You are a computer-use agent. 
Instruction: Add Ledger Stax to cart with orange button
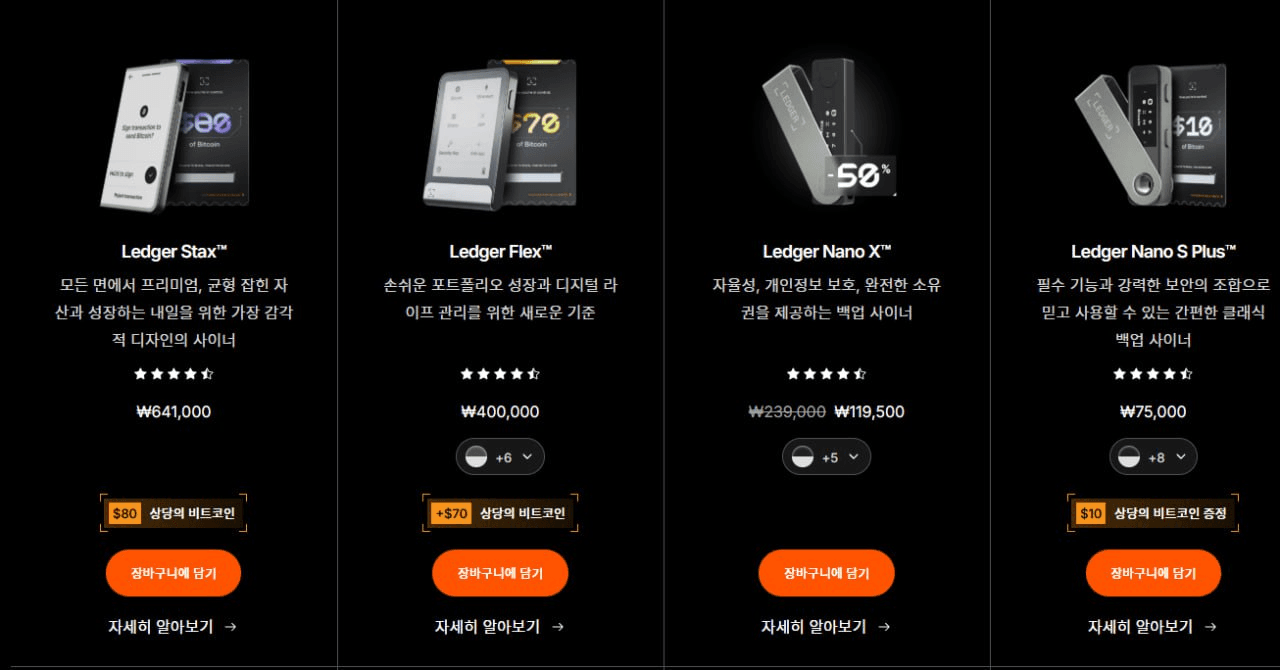pyautogui.click(x=173, y=573)
